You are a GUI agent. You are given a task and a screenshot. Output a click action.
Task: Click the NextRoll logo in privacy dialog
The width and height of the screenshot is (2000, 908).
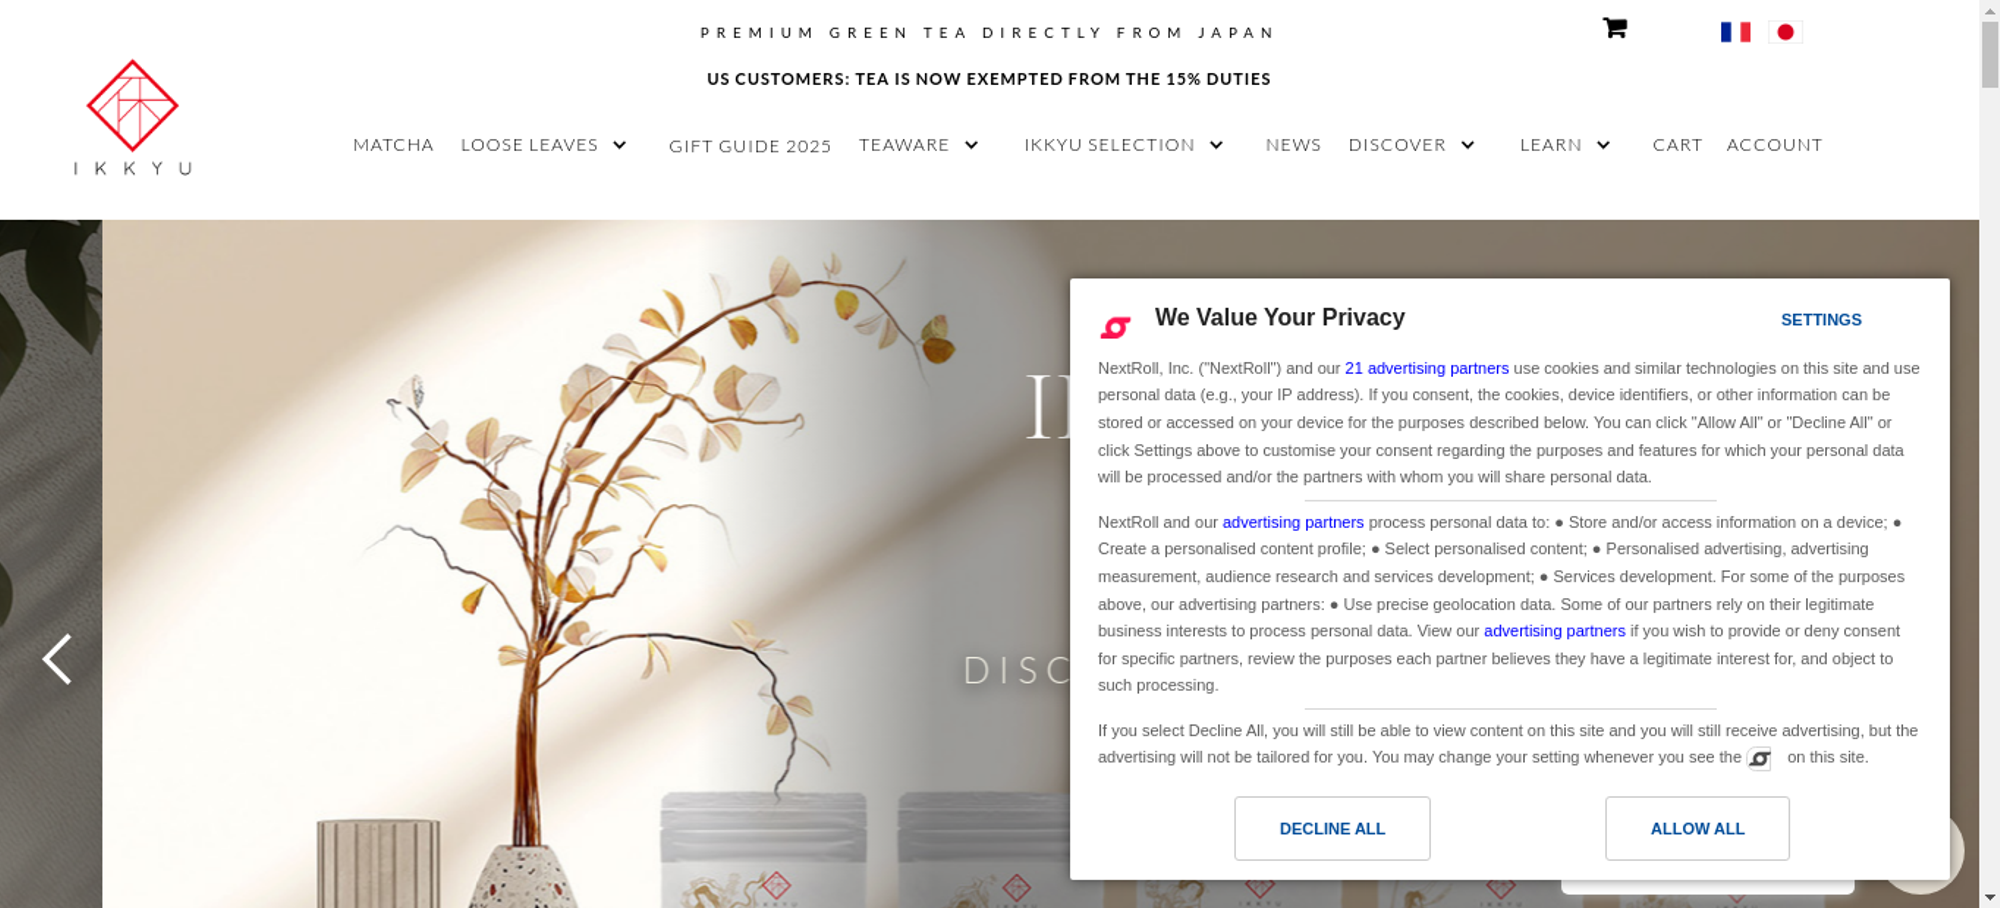(1115, 327)
